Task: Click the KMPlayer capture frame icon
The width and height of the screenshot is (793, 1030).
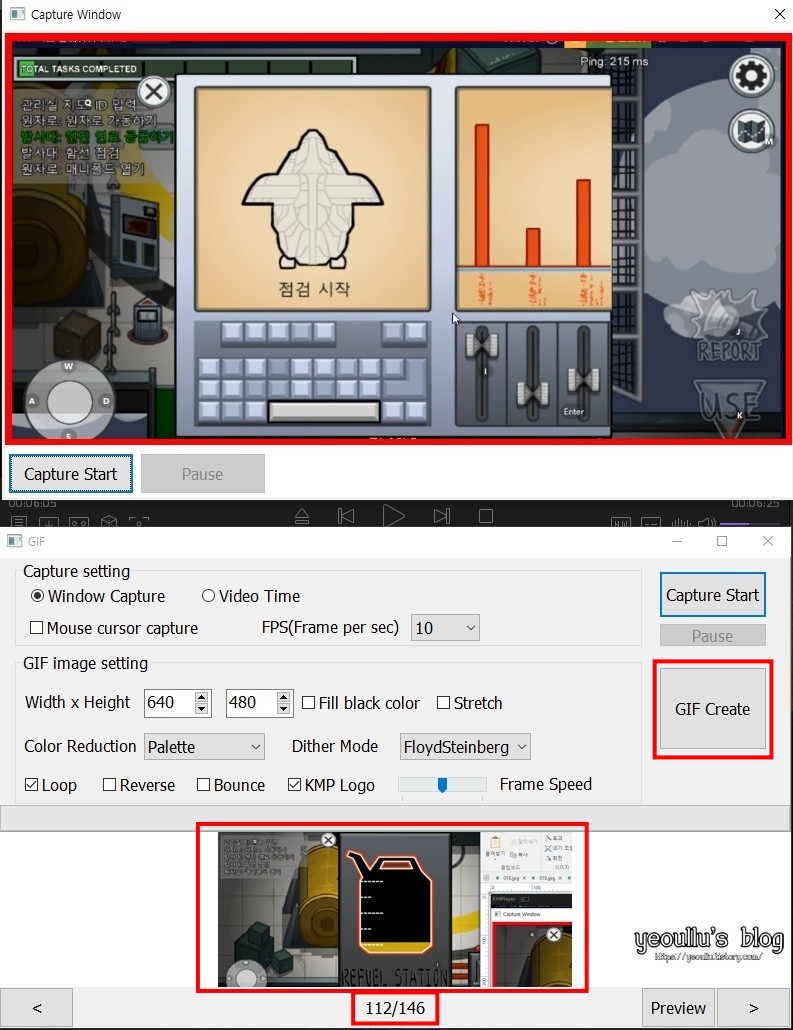Action: (x=139, y=522)
